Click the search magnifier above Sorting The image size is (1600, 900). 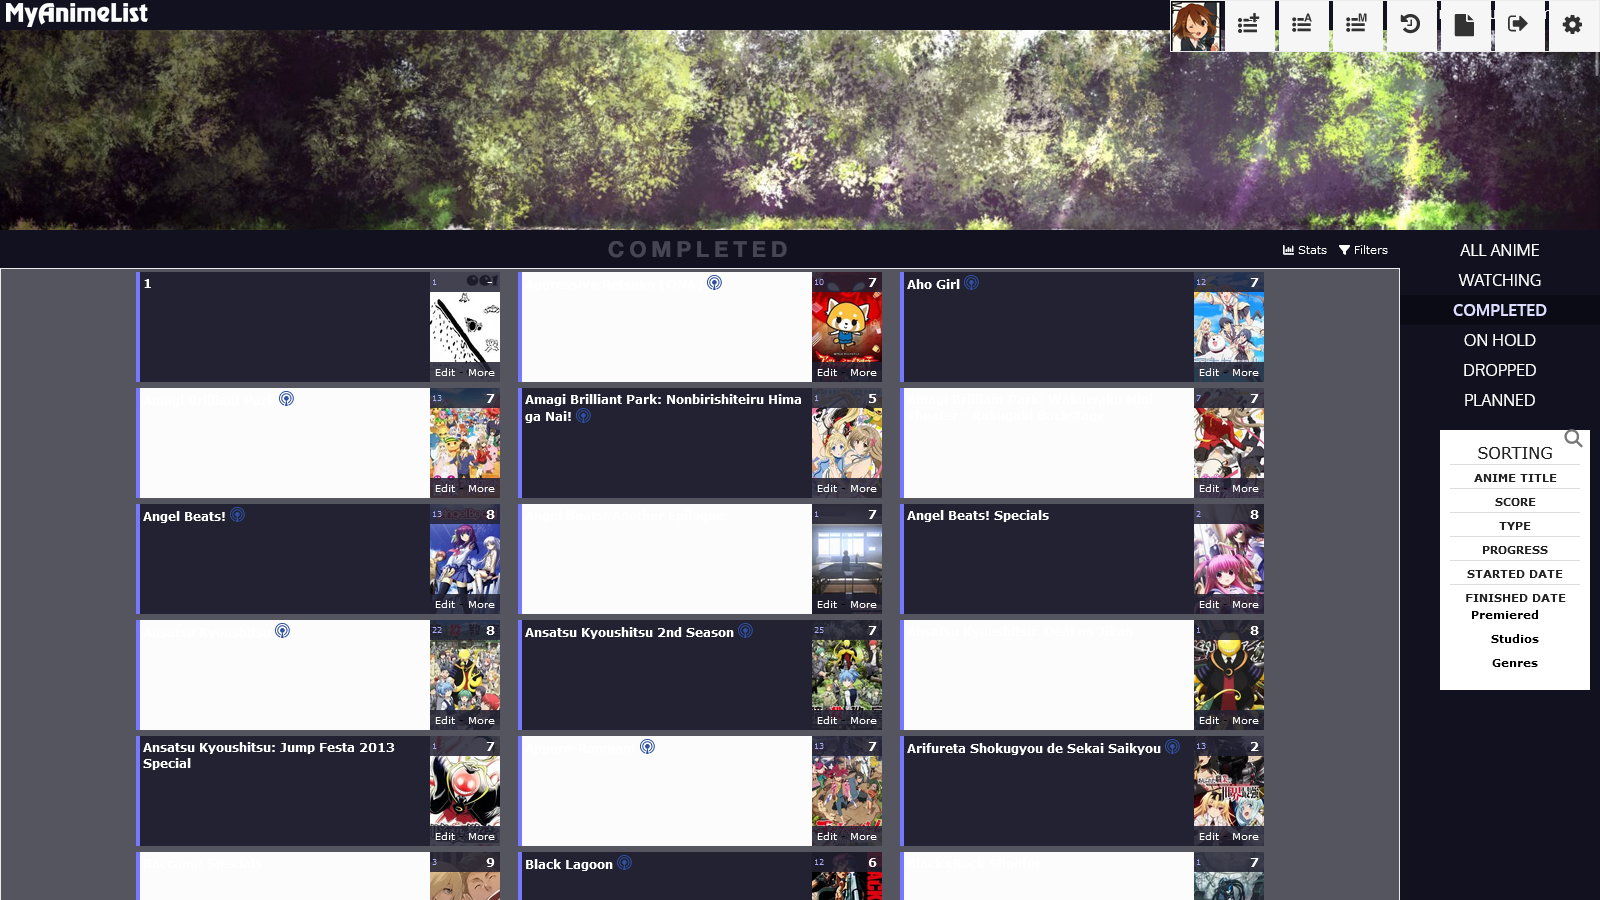pyautogui.click(x=1573, y=438)
